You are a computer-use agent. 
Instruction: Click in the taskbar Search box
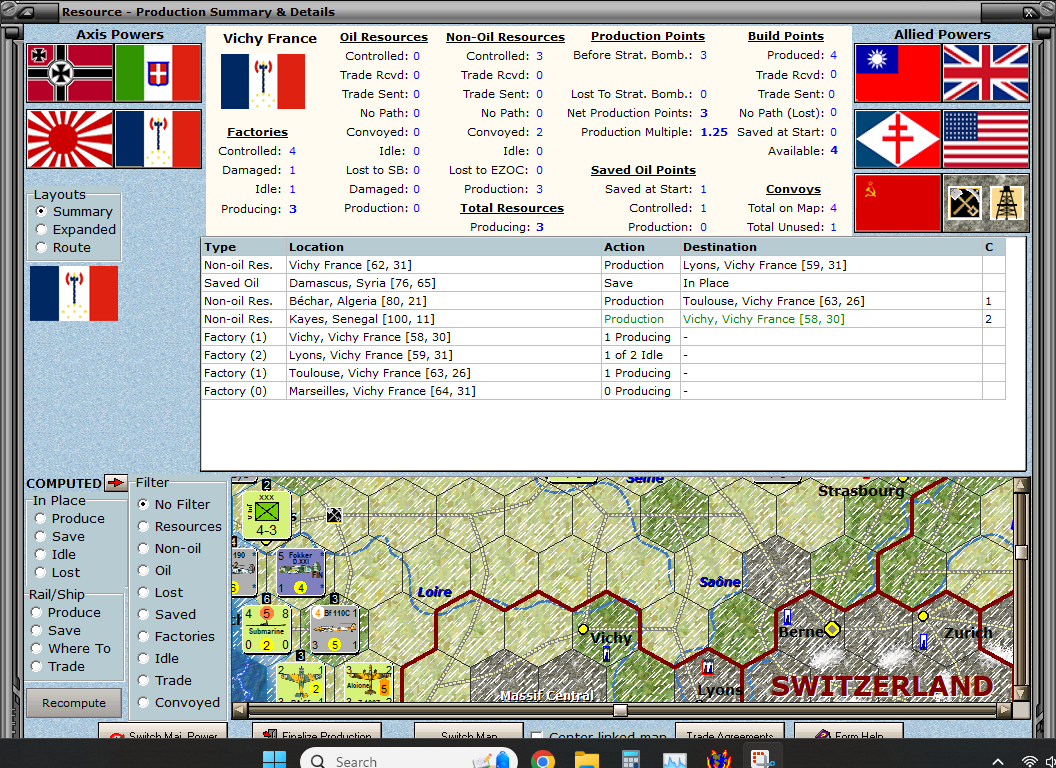408,760
